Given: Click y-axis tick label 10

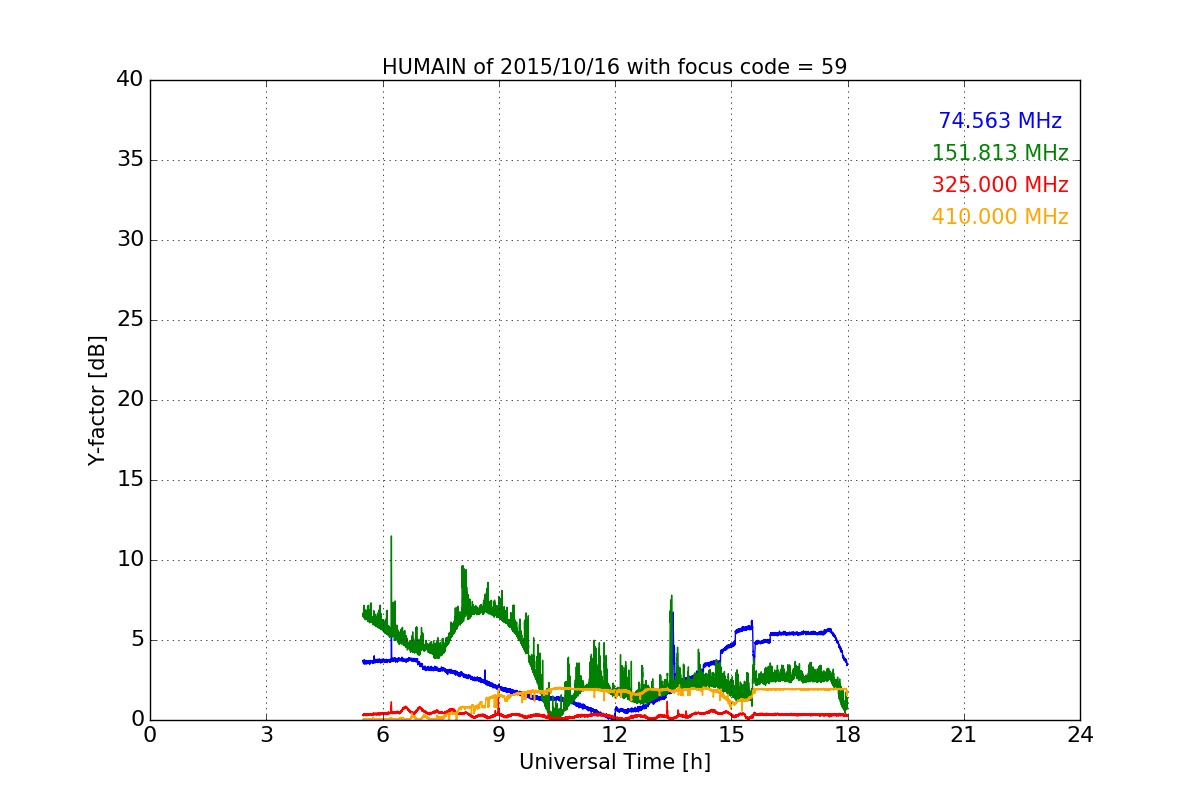Looking at the screenshot, I should 130,560.
